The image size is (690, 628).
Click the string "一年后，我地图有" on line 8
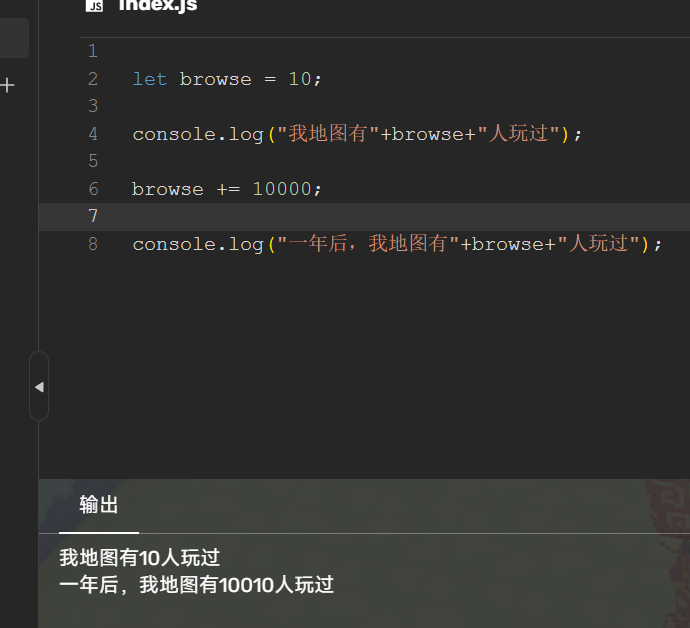(367, 244)
